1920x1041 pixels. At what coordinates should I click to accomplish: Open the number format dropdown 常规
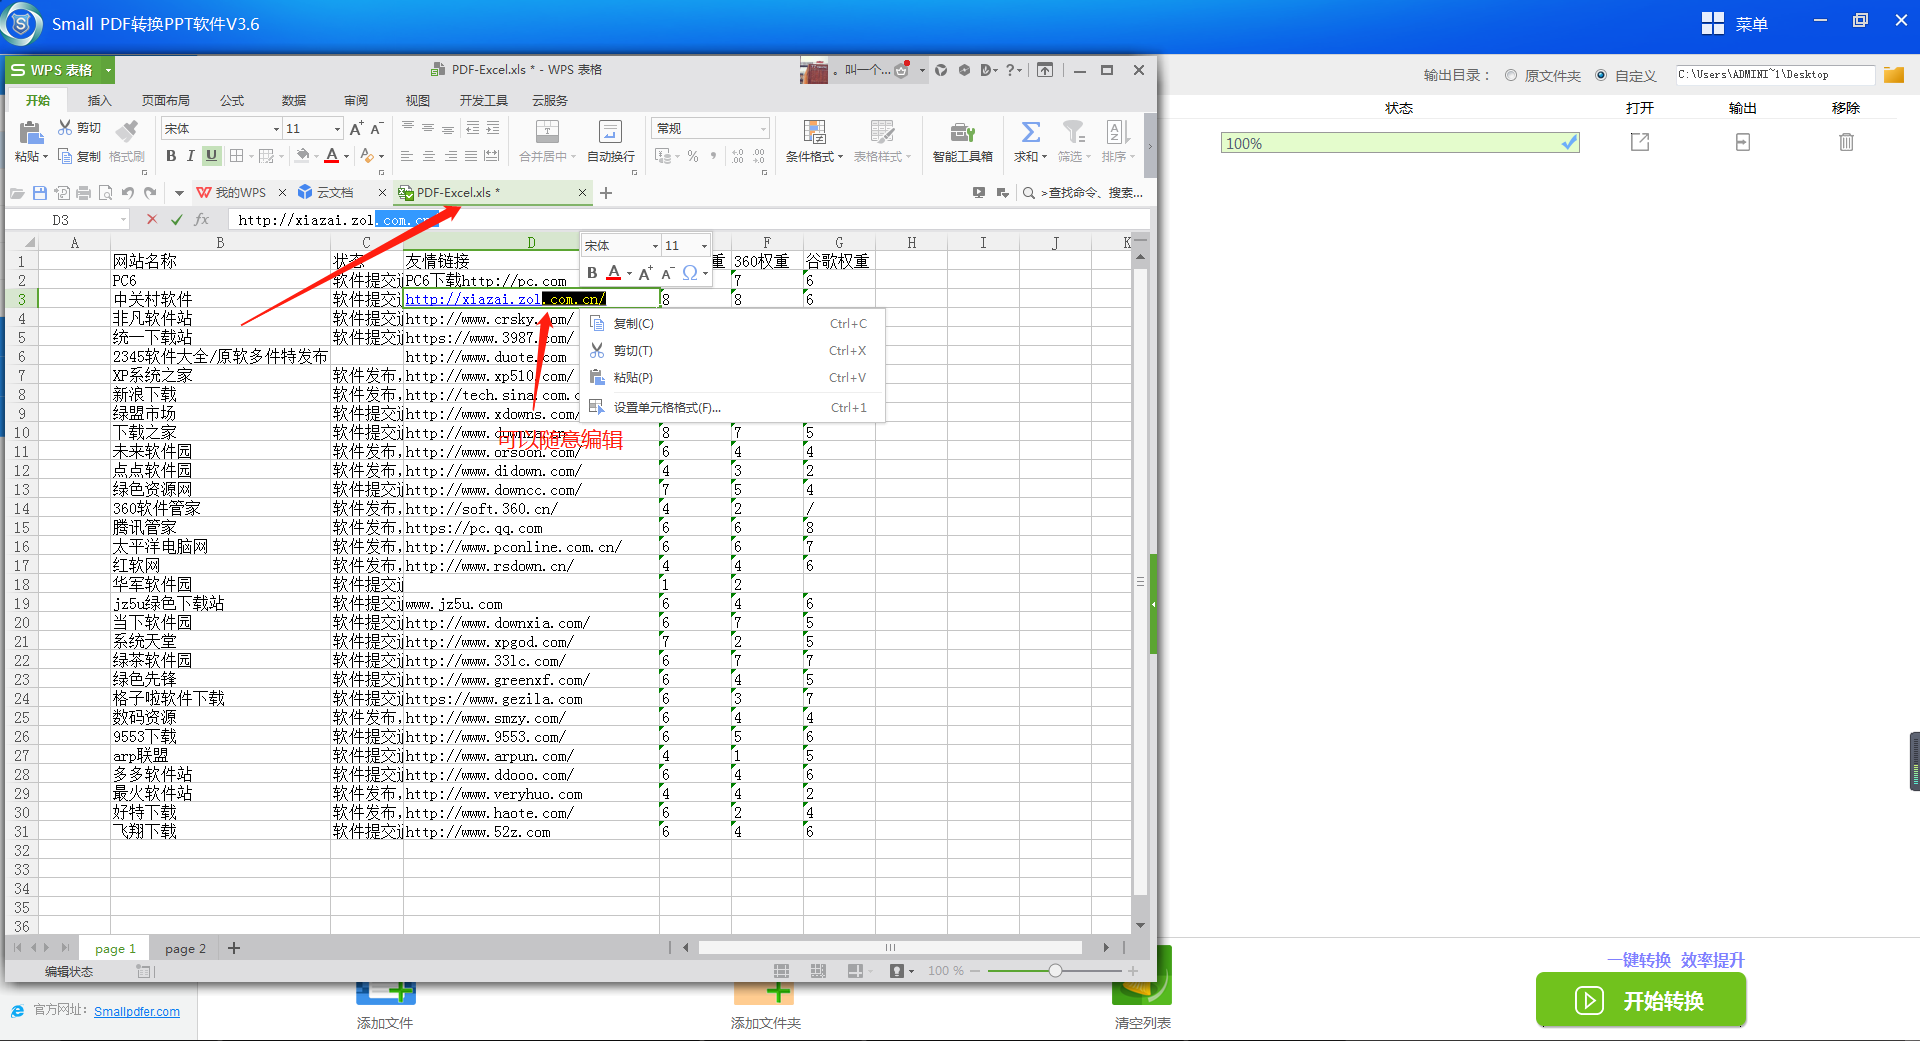coord(763,129)
